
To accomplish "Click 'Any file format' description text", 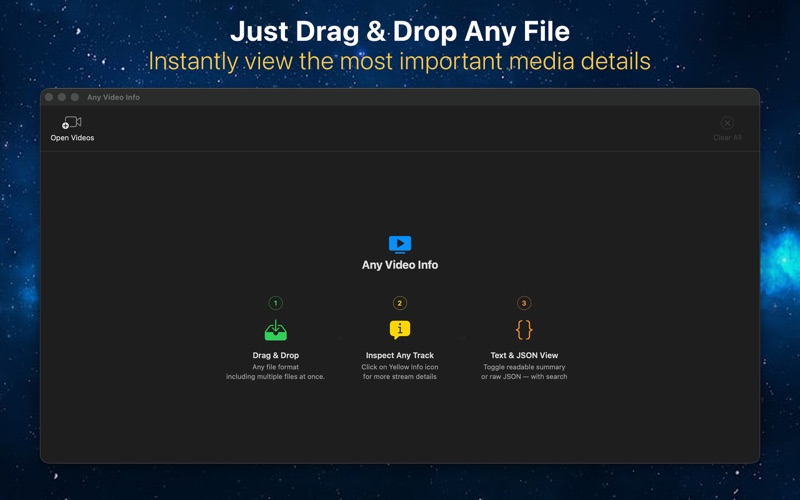I will pyautogui.click(x=276, y=367).
